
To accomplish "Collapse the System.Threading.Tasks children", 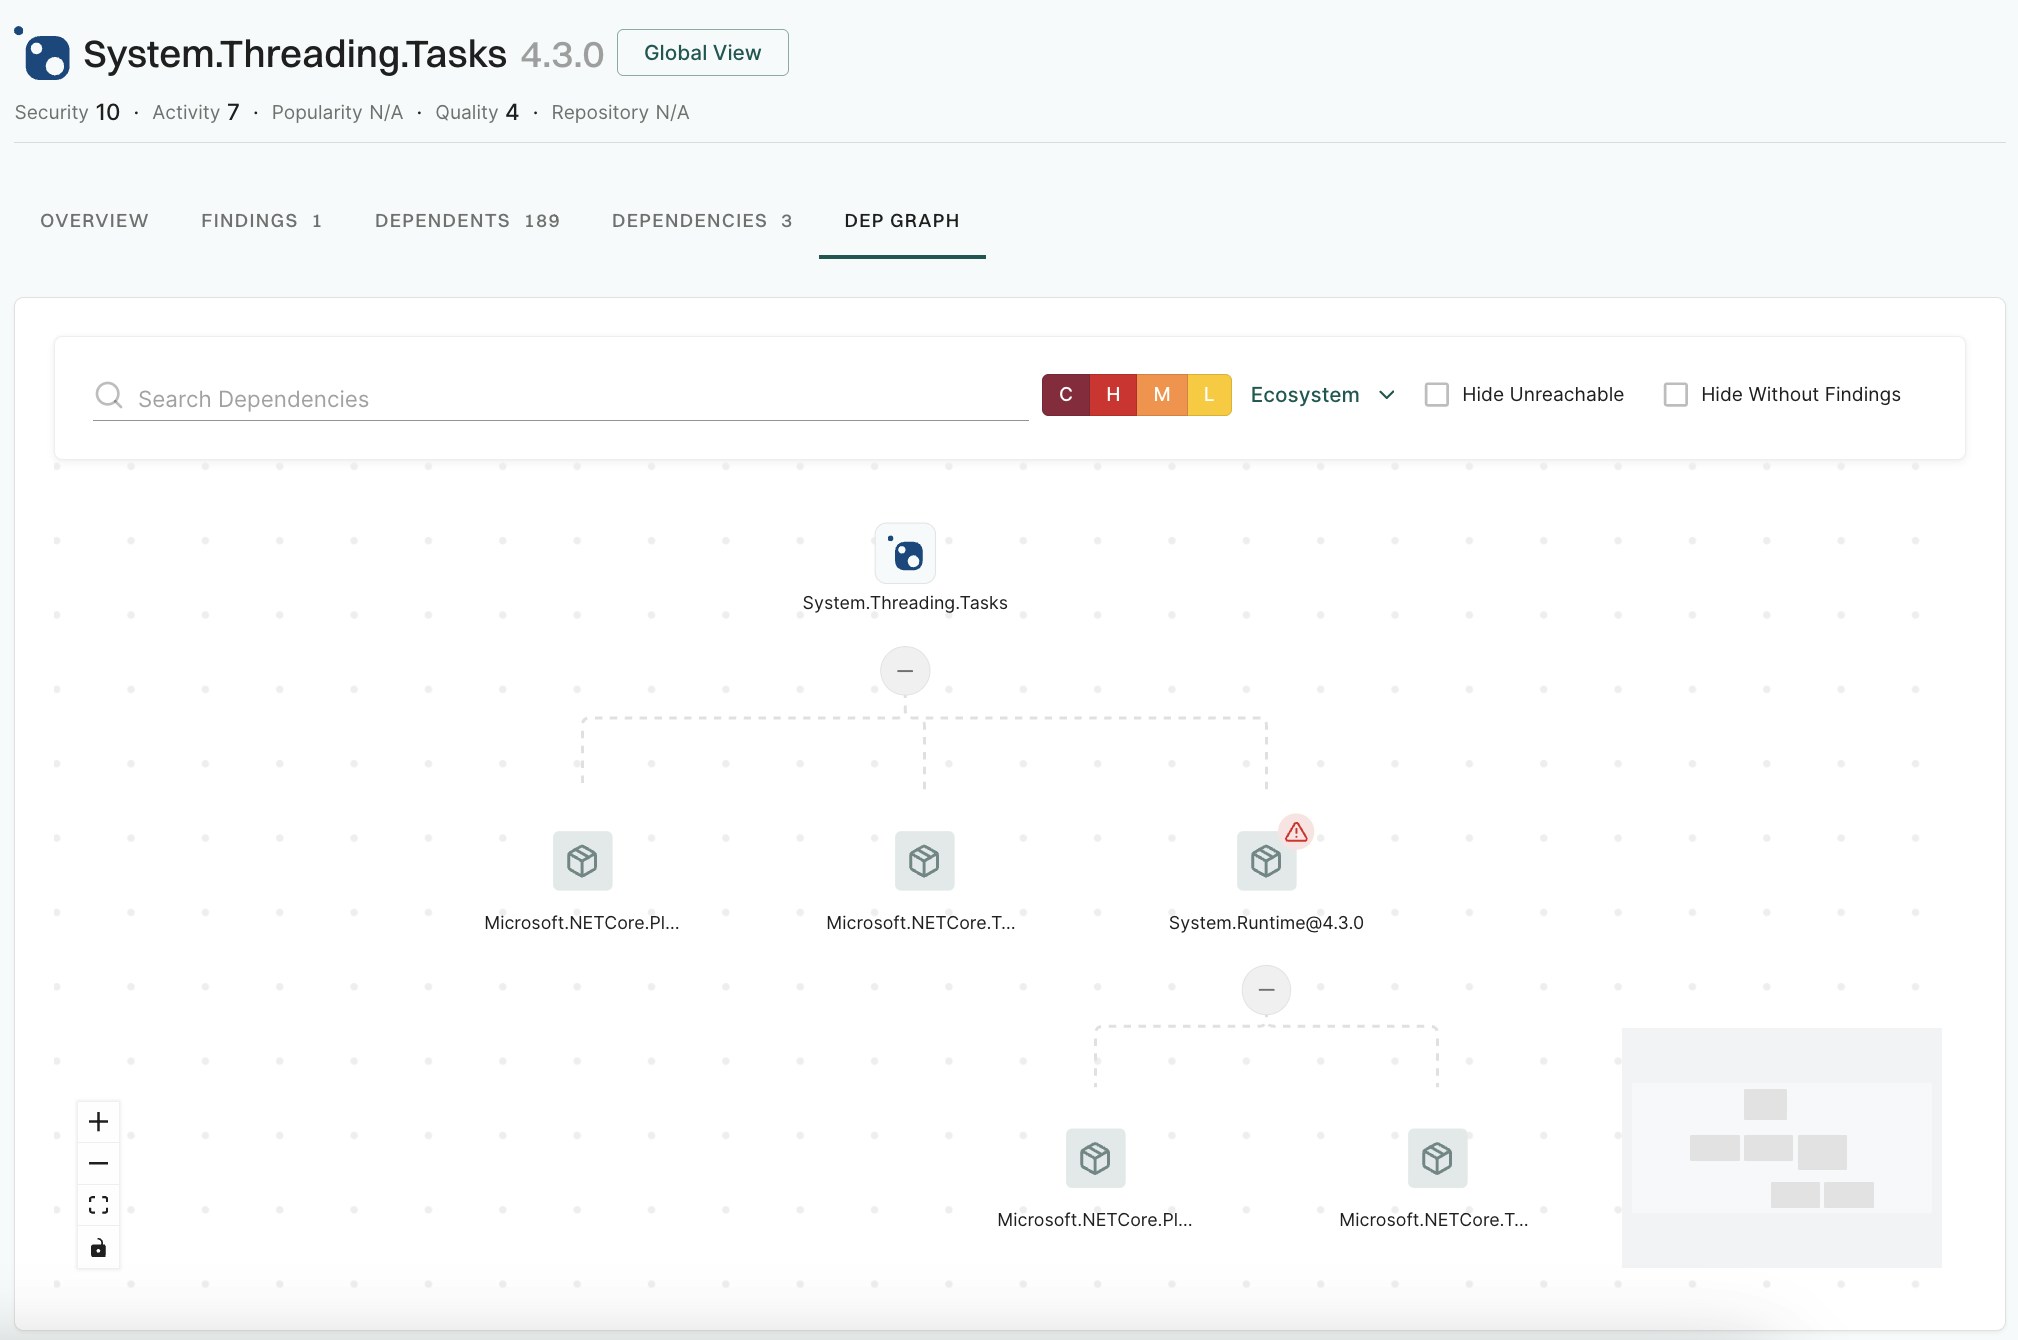I will 905,671.
